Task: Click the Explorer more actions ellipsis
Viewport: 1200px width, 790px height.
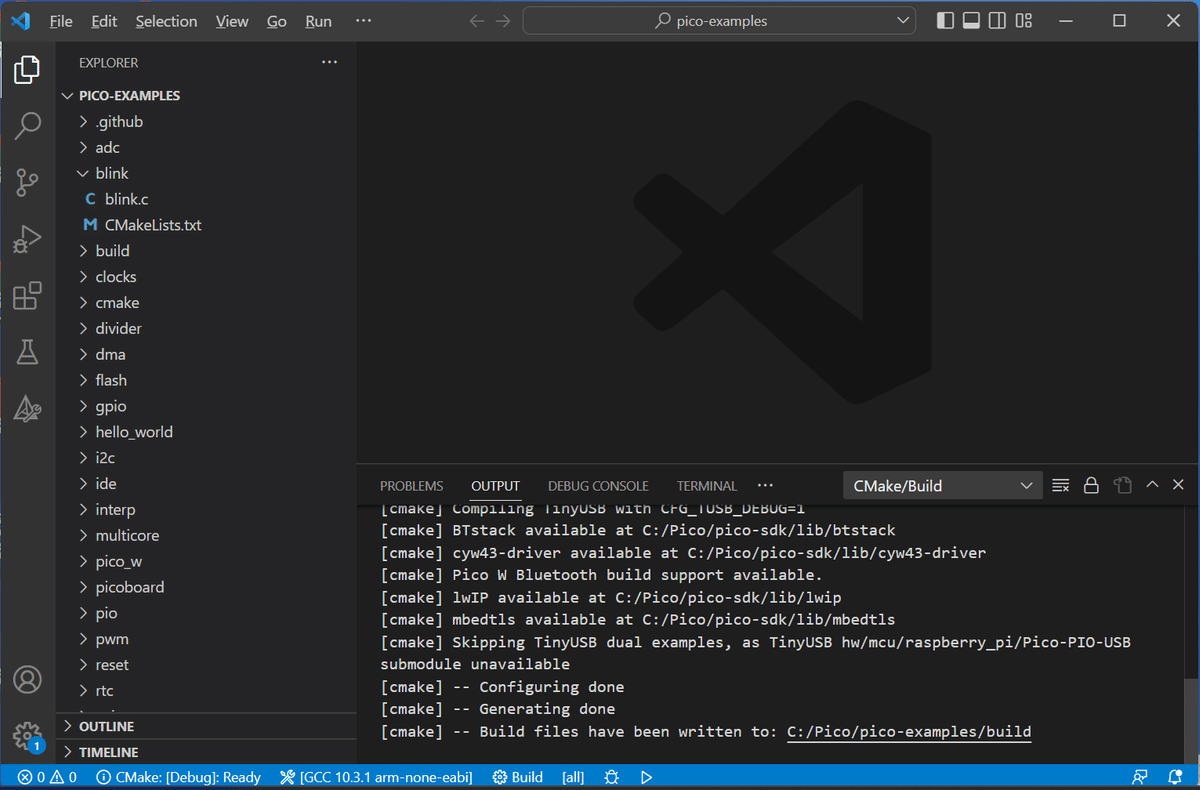Action: [x=329, y=62]
